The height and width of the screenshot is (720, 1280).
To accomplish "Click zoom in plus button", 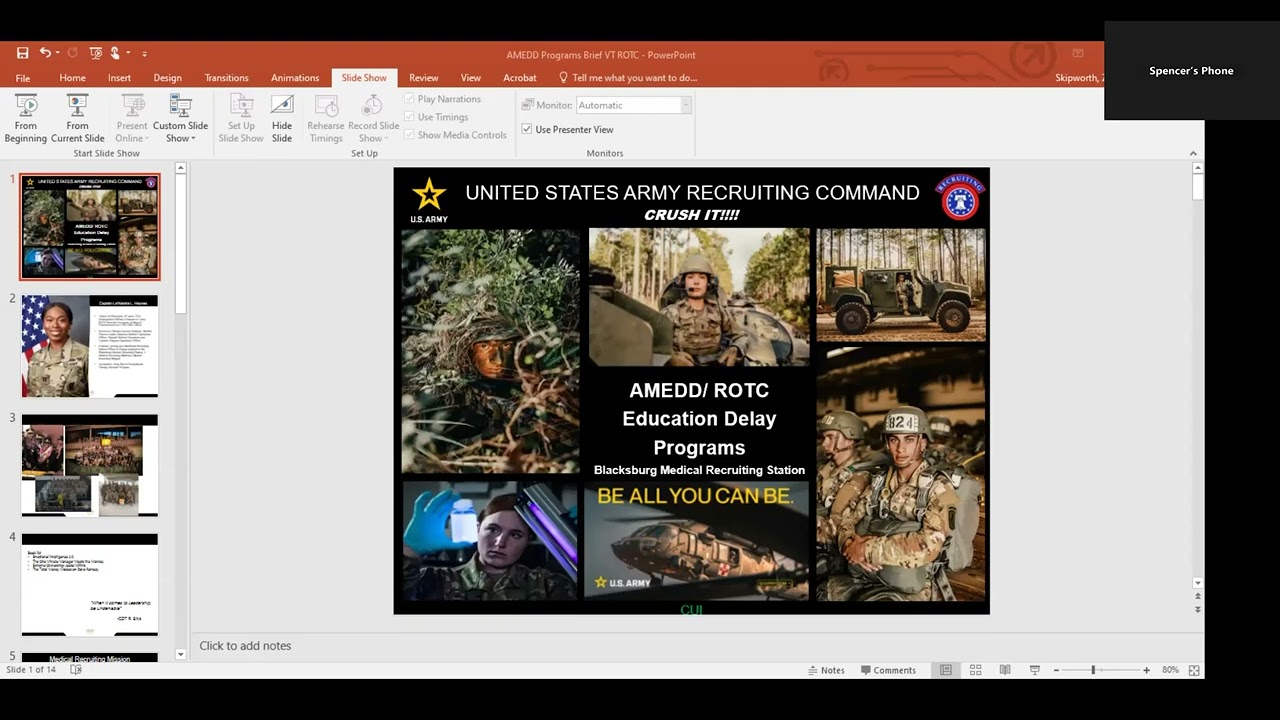I will (x=1146, y=670).
